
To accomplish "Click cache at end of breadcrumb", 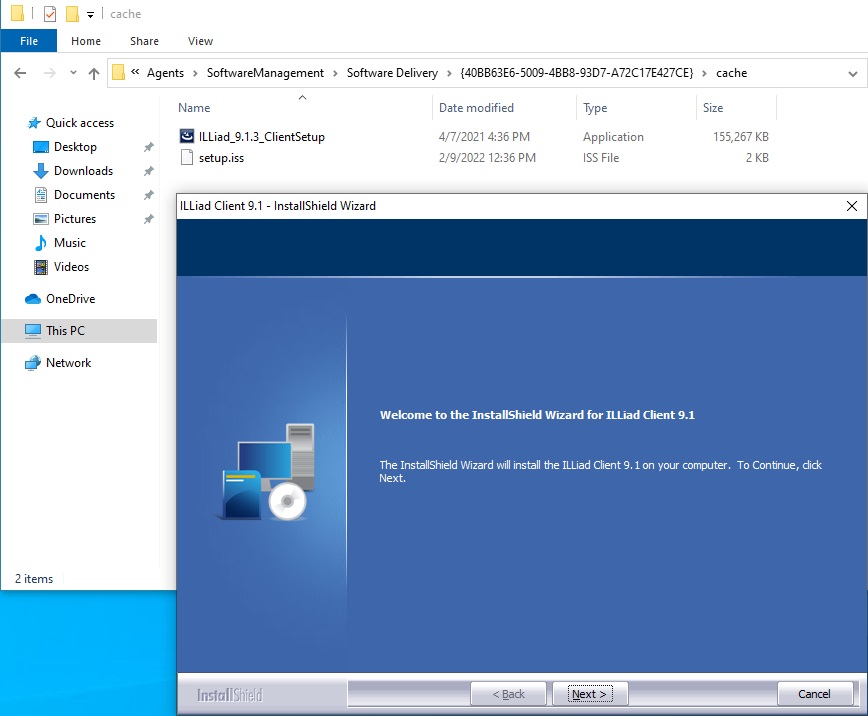I will [731, 73].
